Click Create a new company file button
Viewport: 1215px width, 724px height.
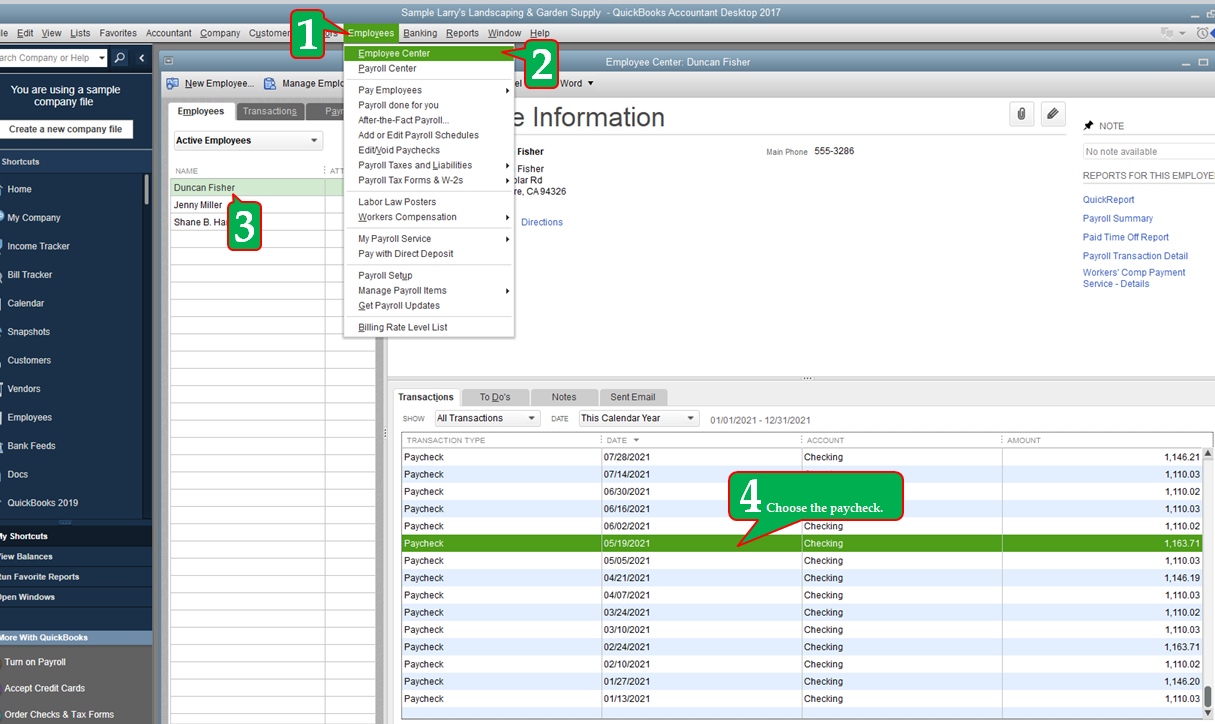point(66,129)
